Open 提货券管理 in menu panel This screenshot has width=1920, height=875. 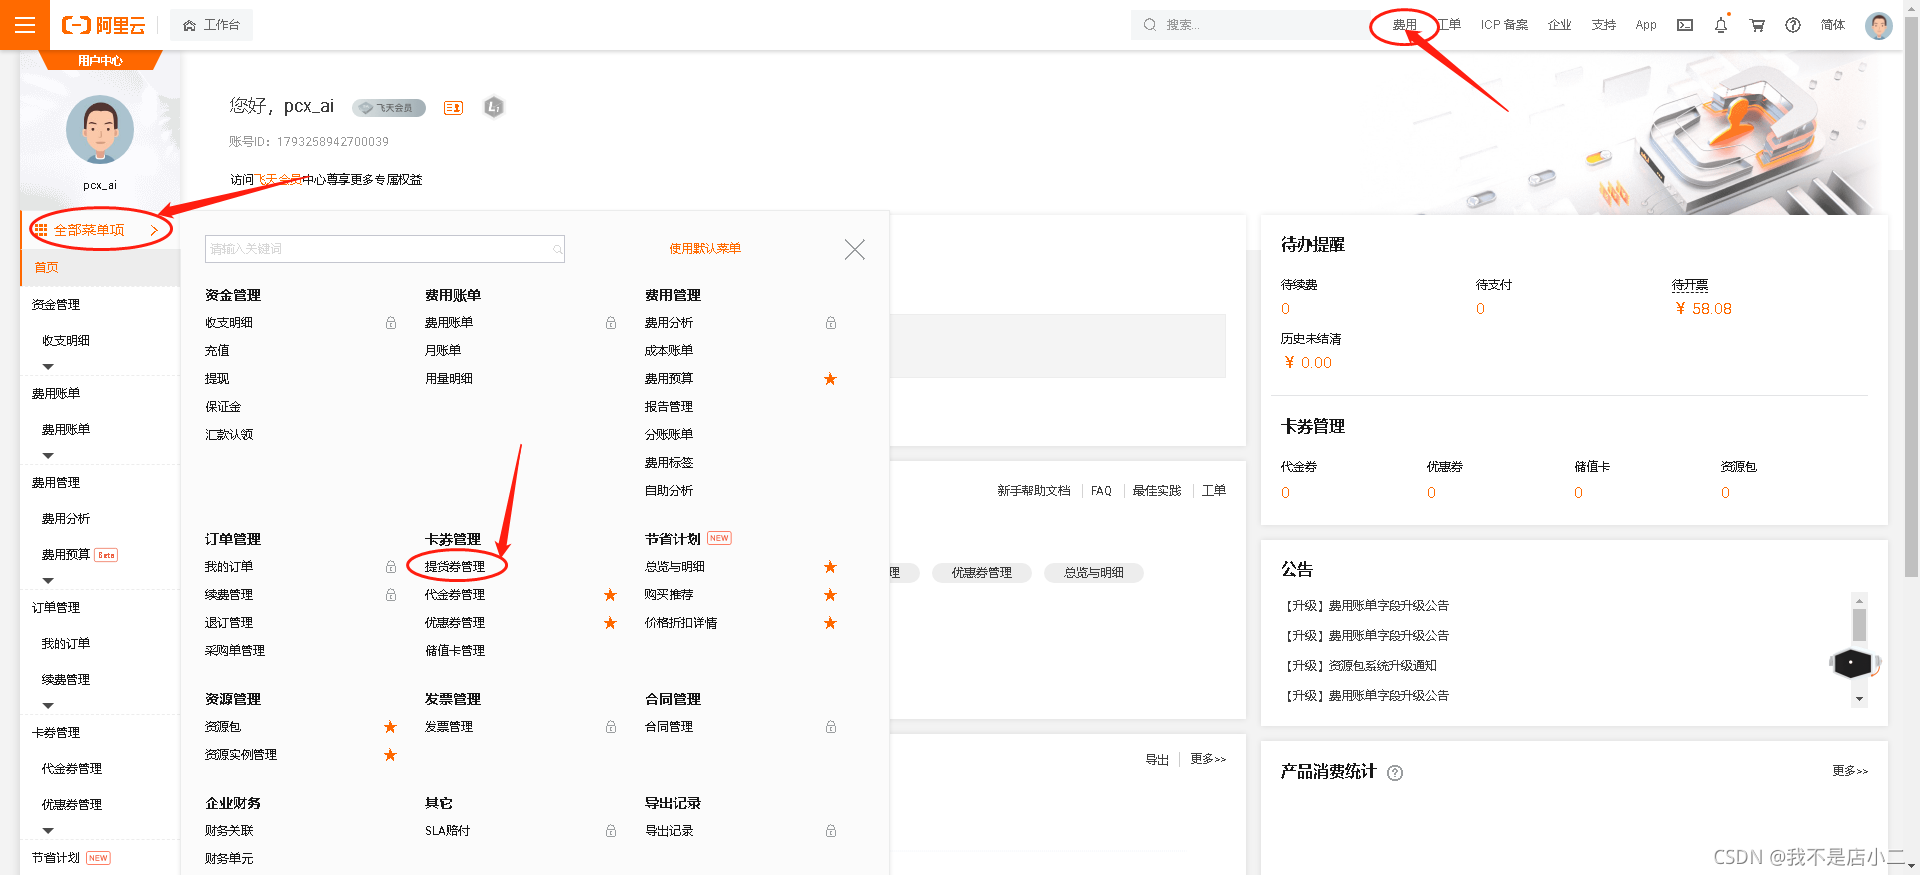455,567
